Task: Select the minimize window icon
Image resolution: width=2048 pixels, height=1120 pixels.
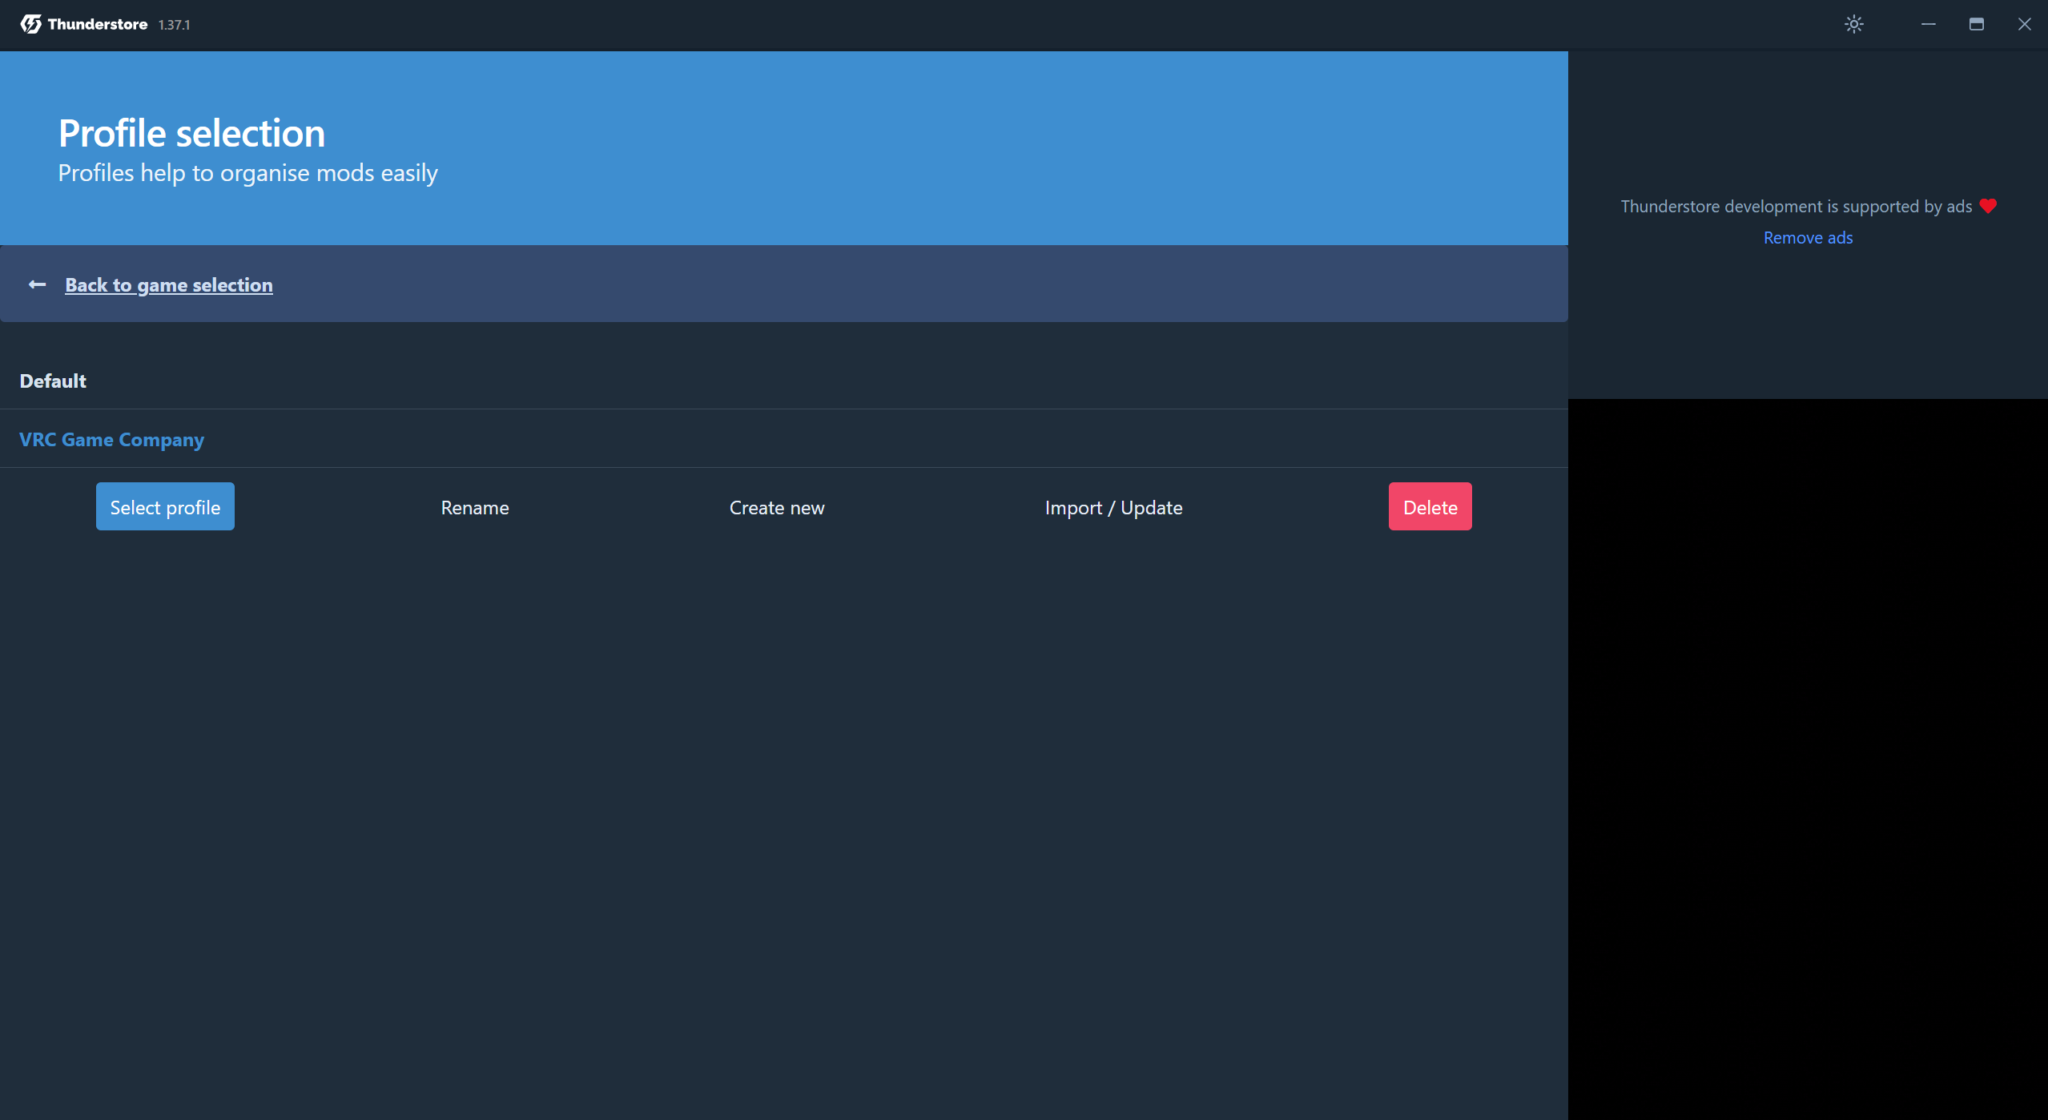Action: tap(1927, 23)
